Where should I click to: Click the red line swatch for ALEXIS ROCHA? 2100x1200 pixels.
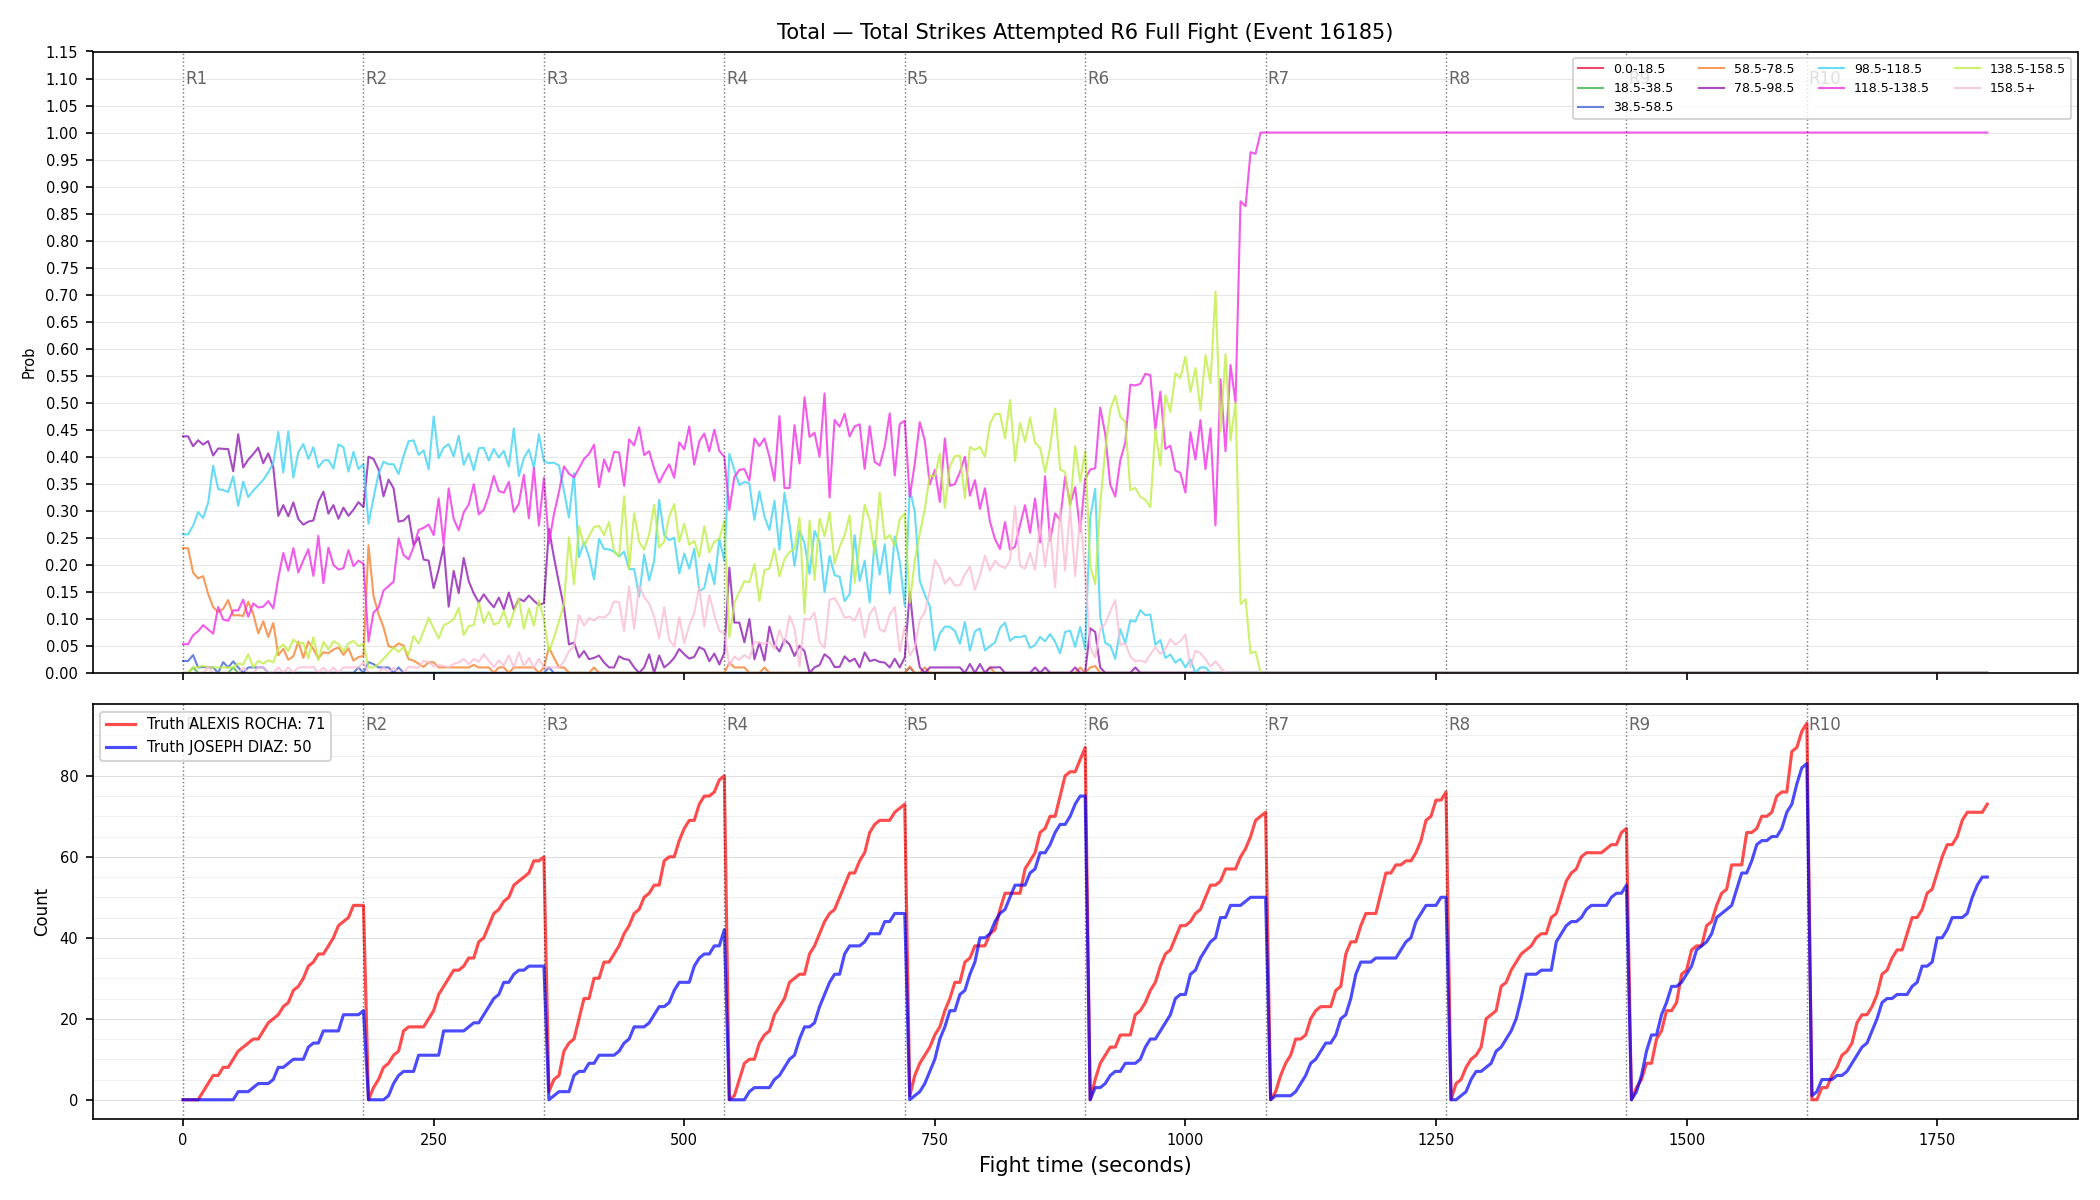click(121, 724)
